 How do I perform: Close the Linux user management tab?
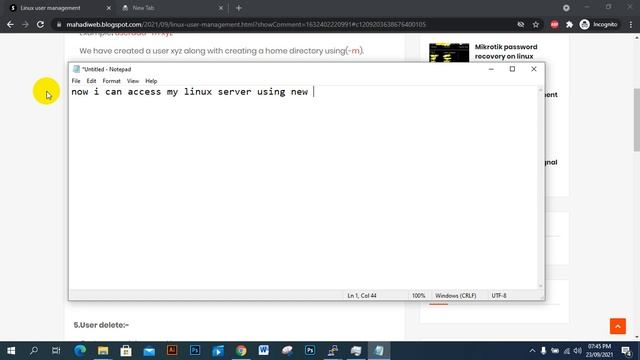pyautogui.click(x=109, y=8)
